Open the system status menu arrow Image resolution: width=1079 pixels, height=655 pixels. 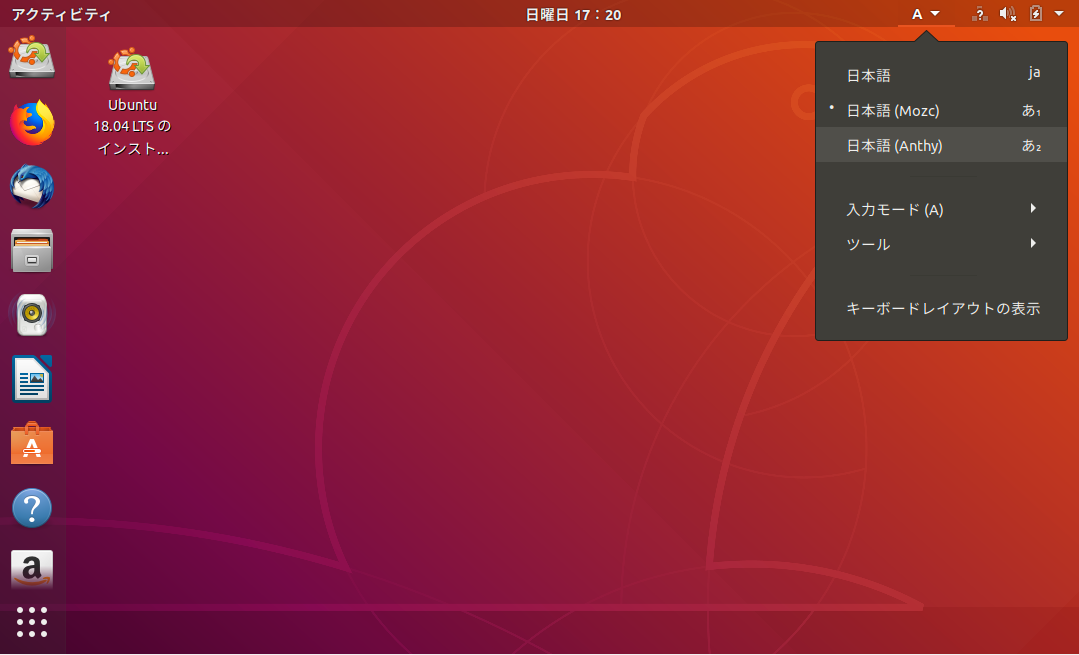tap(1059, 14)
